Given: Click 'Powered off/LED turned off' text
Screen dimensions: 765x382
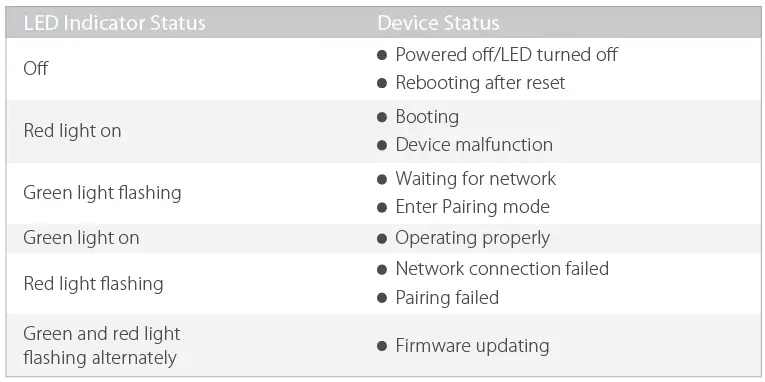Looking at the screenshot, I should coord(506,54).
